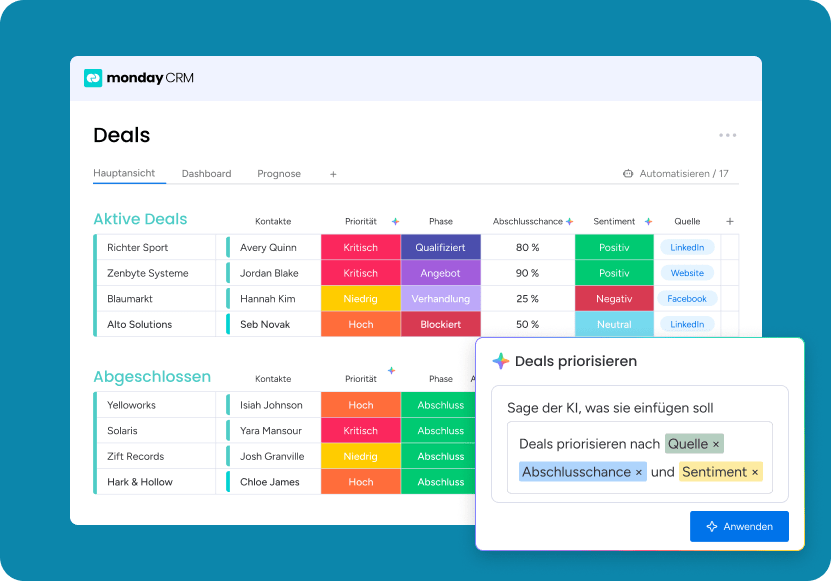Open the three-dot menu next to Deals

(x=727, y=136)
